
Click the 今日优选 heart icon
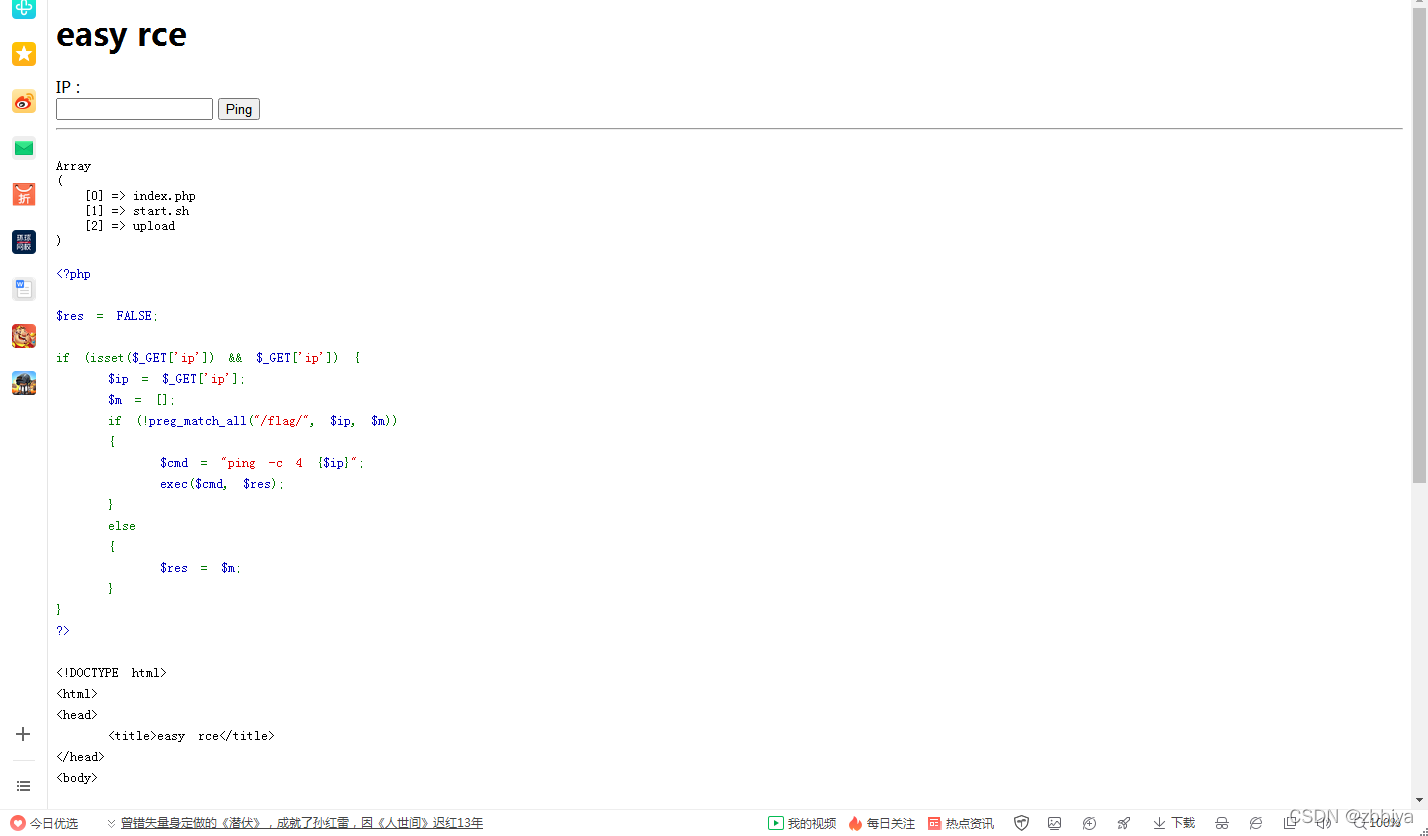[17, 823]
